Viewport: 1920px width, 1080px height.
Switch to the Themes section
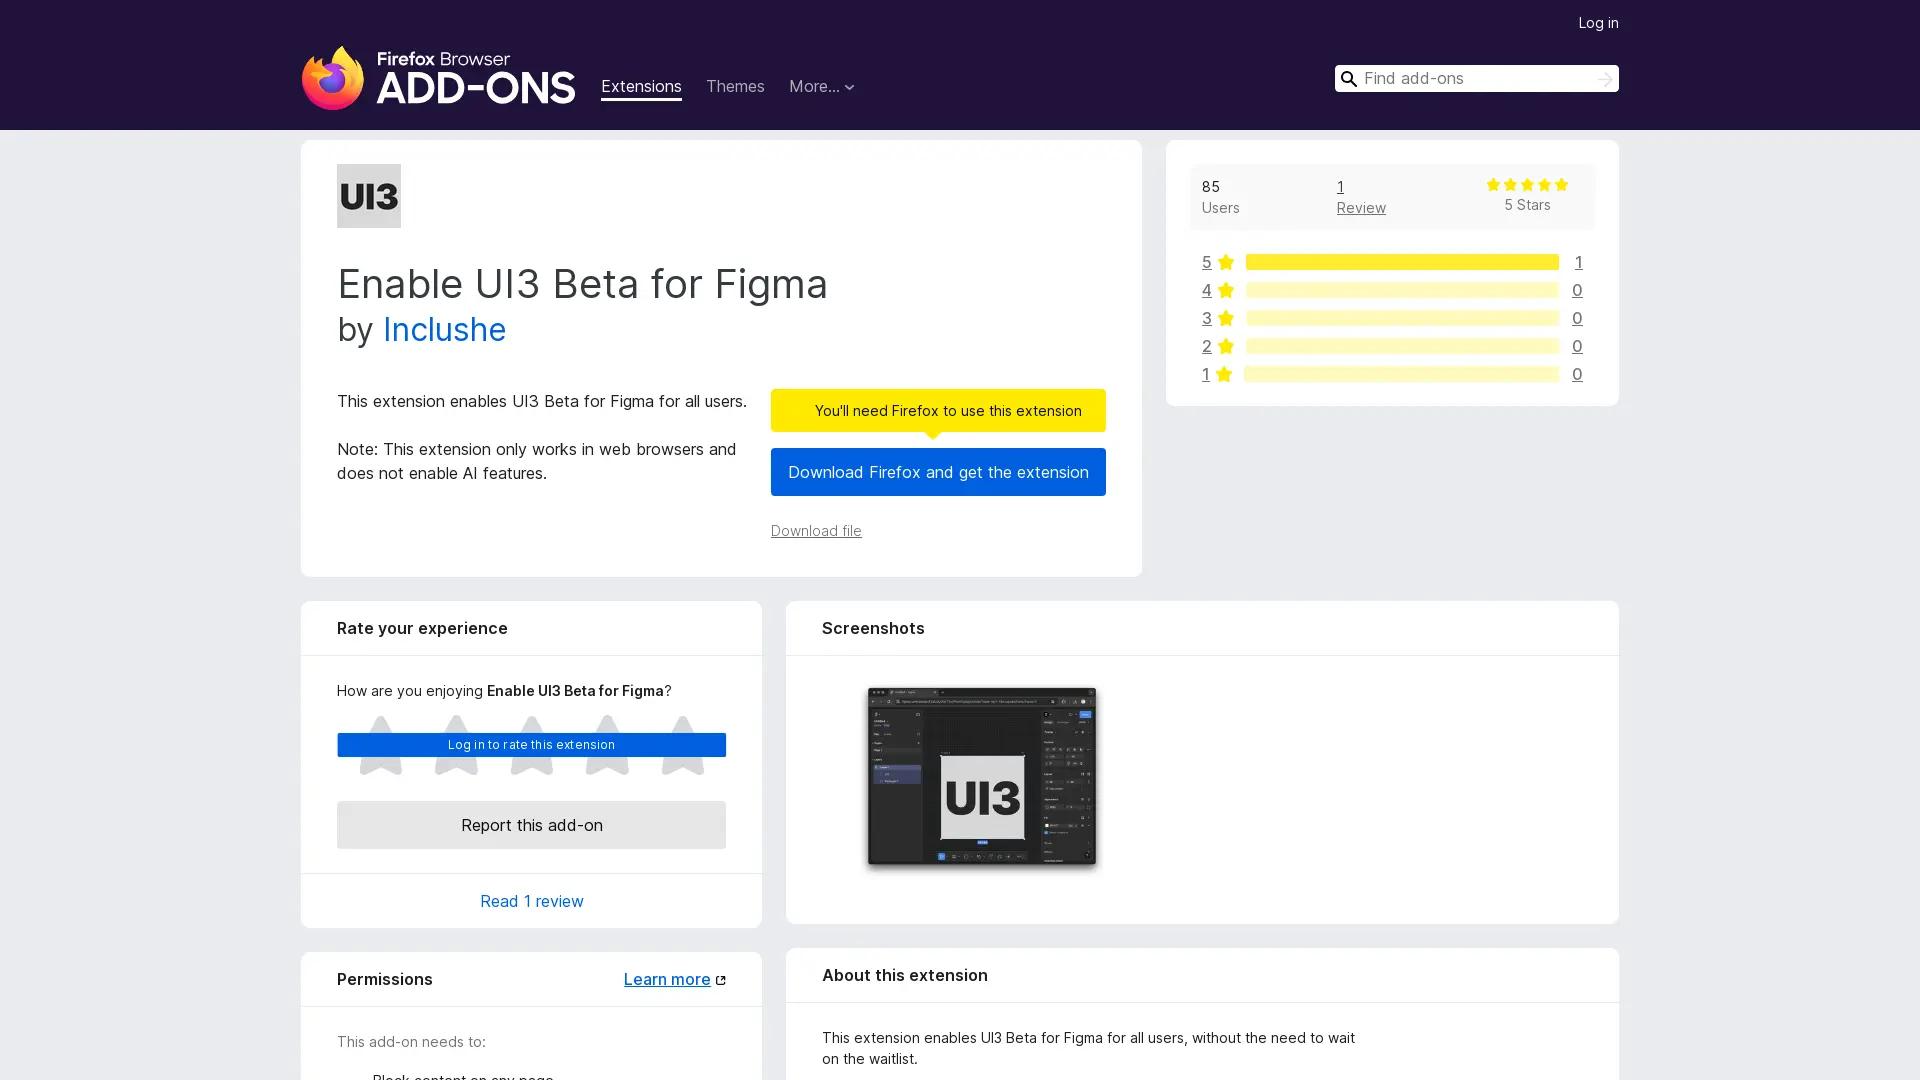tap(735, 87)
